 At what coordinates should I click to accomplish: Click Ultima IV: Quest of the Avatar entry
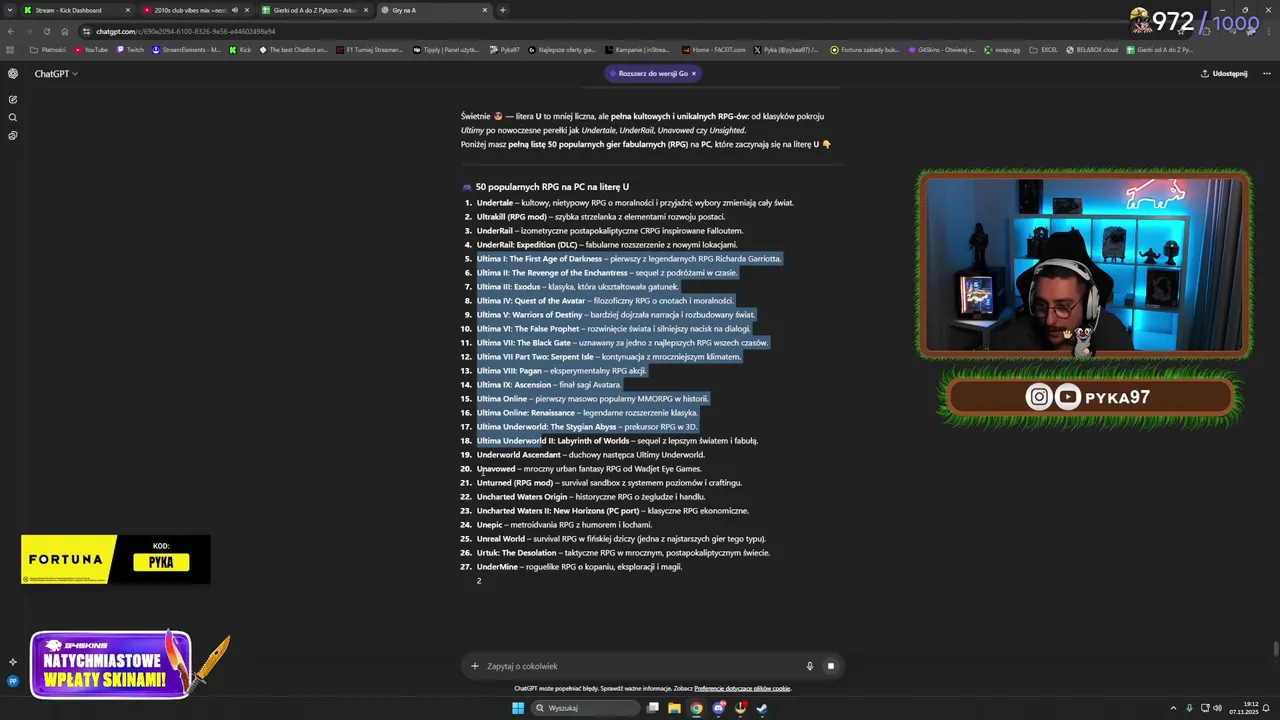(605, 300)
